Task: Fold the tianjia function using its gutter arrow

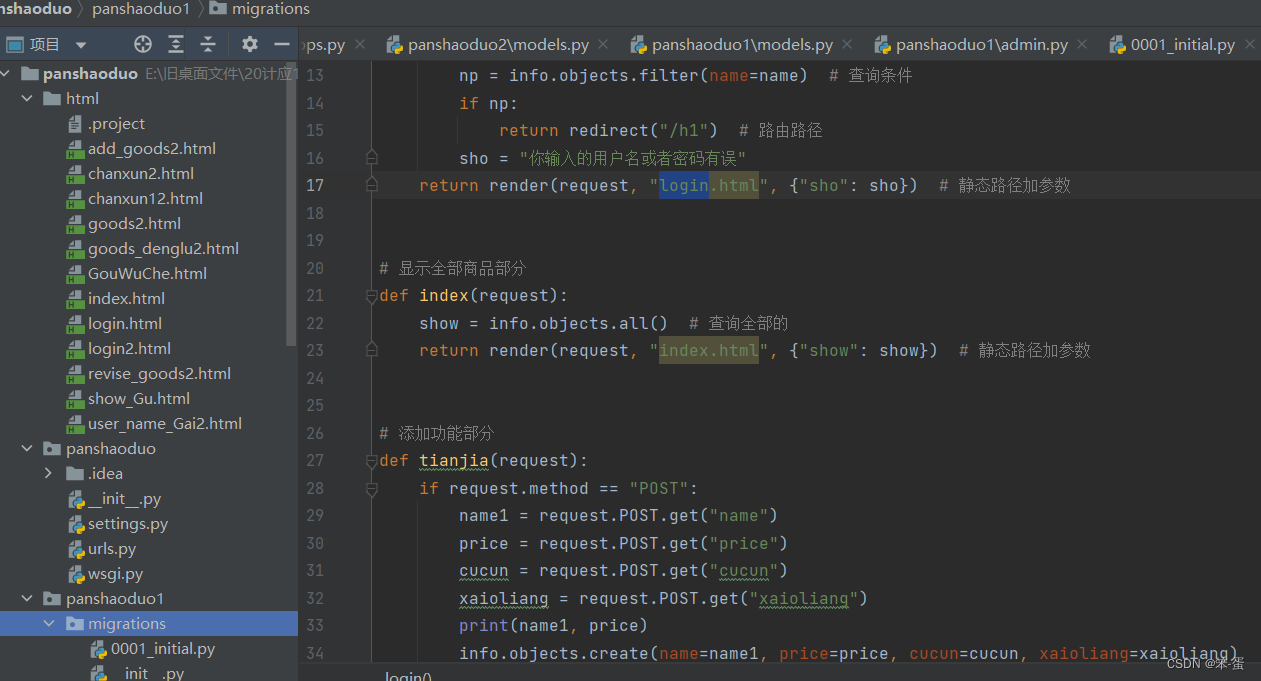Action: tap(371, 460)
